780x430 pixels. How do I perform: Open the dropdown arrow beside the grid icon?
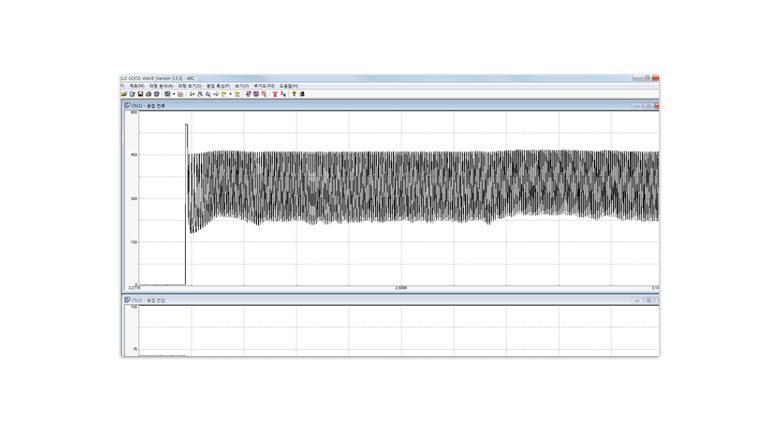coord(174,94)
